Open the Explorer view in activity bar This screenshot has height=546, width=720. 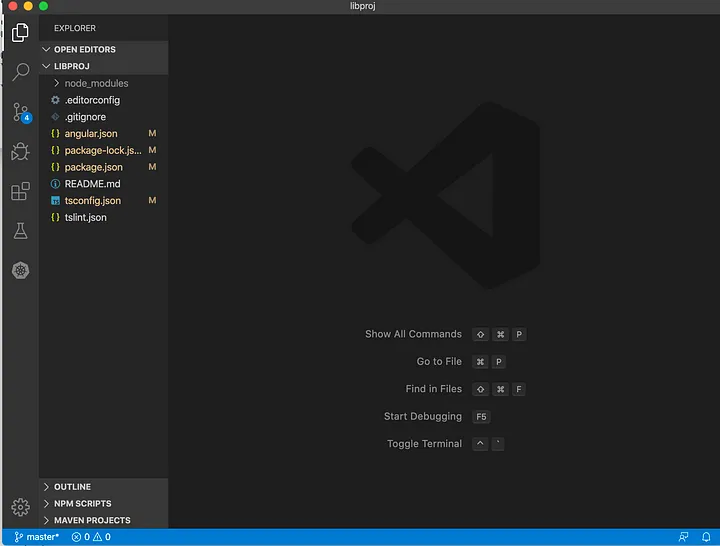tap(20, 33)
